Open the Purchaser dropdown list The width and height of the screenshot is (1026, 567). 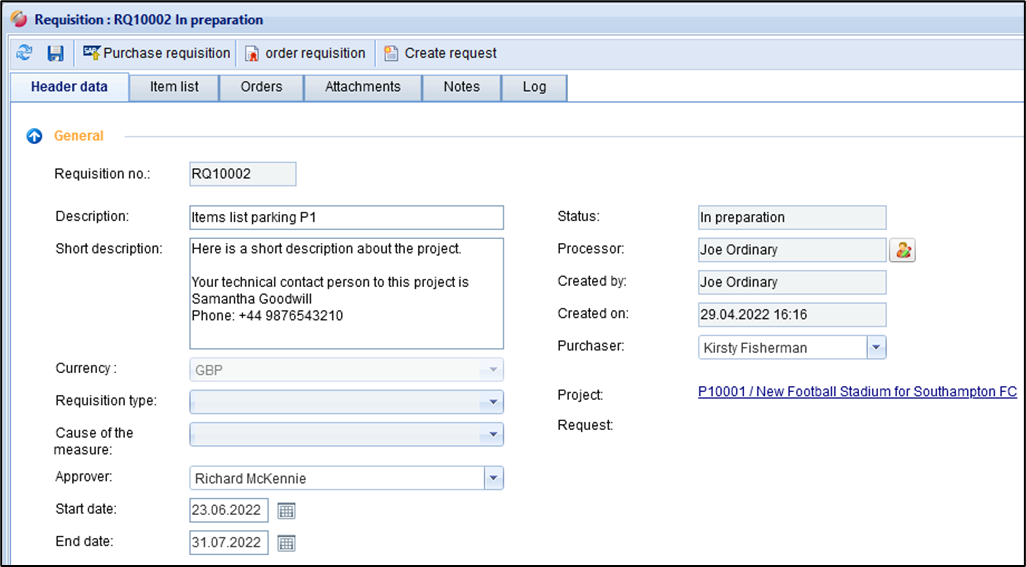(875, 348)
